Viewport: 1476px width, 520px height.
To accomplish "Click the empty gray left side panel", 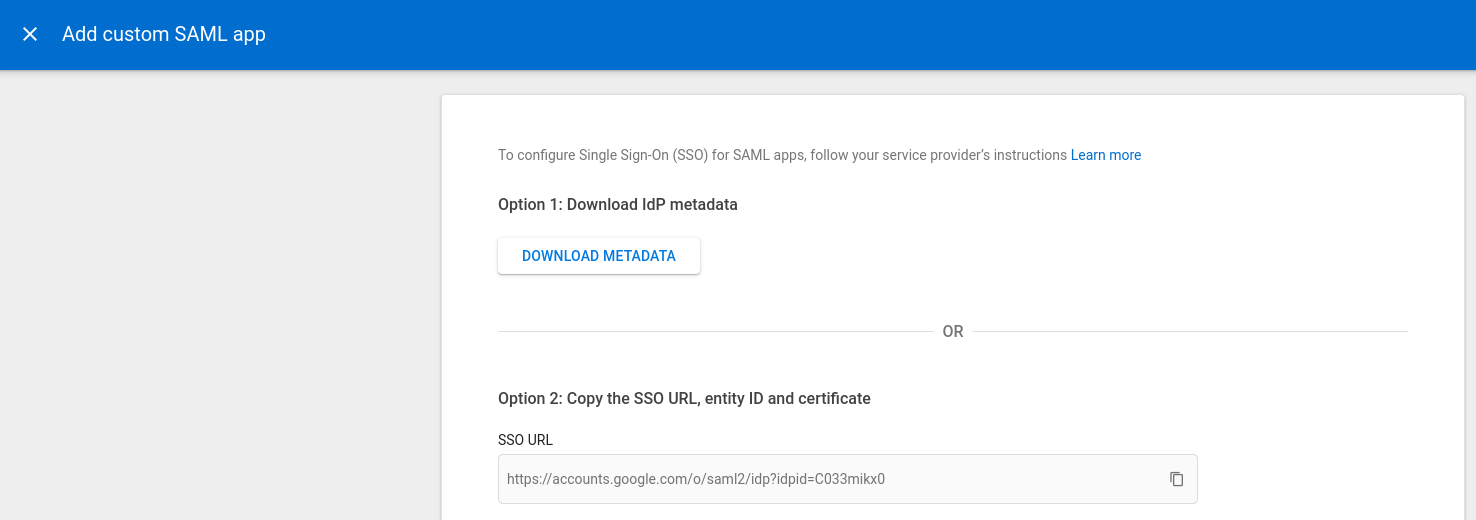I will click(220, 300).
